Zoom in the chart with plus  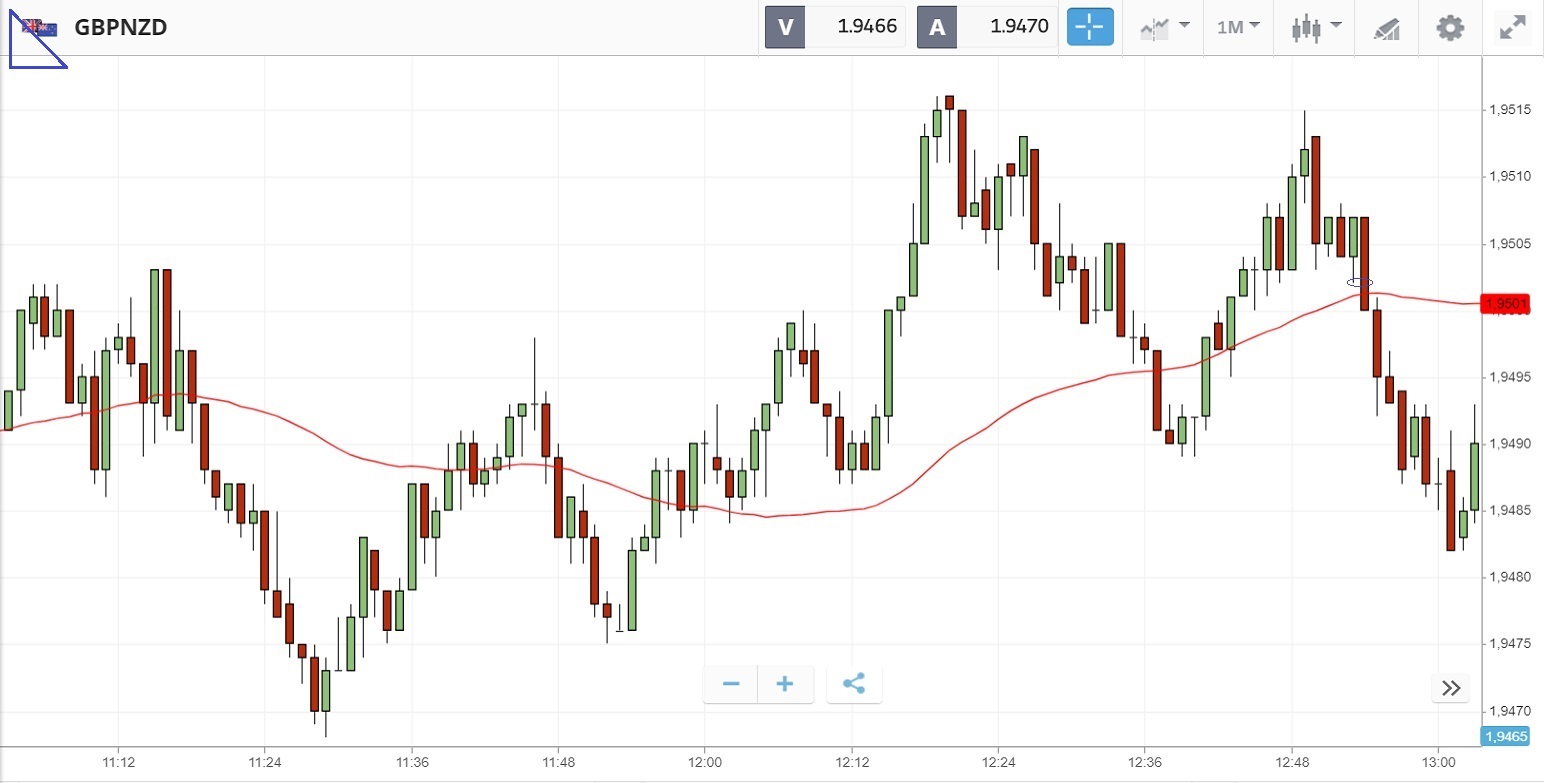[785, 684]
